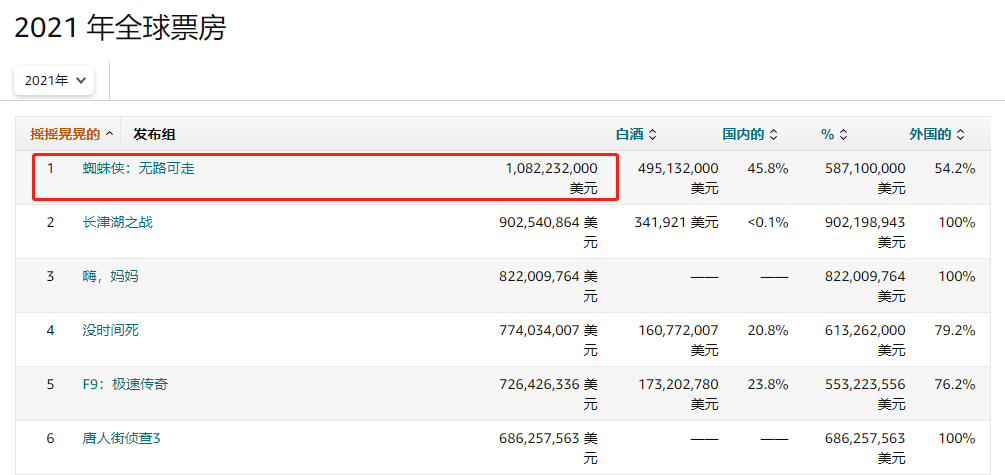Sort by 国内的 column header
1005x475 pixels.
(750, 134)
